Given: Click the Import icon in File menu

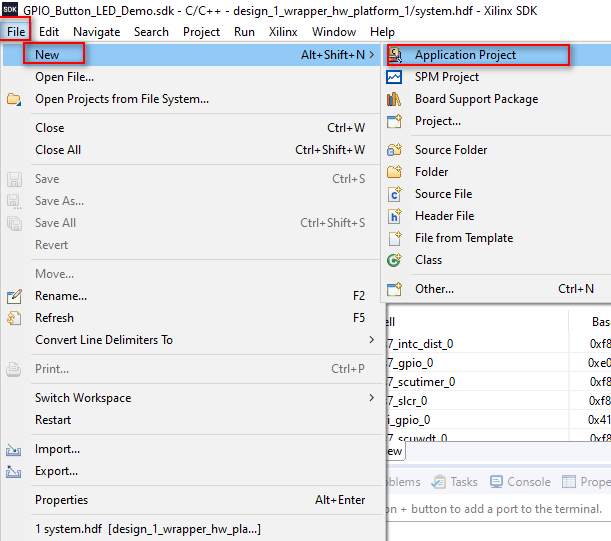Looking at the screenshot, I should pyautogui.click(x=14, y=449).
